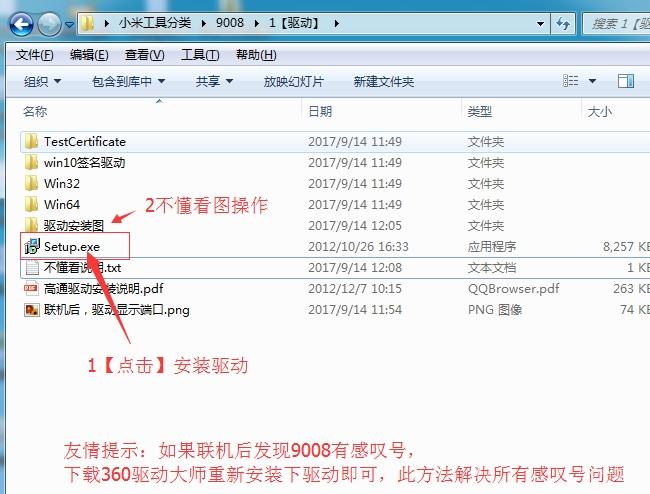Click the folder icon in address bar

87,23
